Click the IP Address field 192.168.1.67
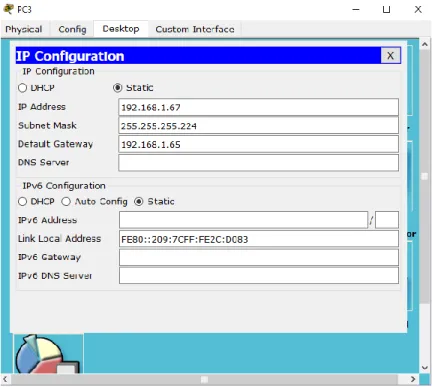 pos(258,107)
